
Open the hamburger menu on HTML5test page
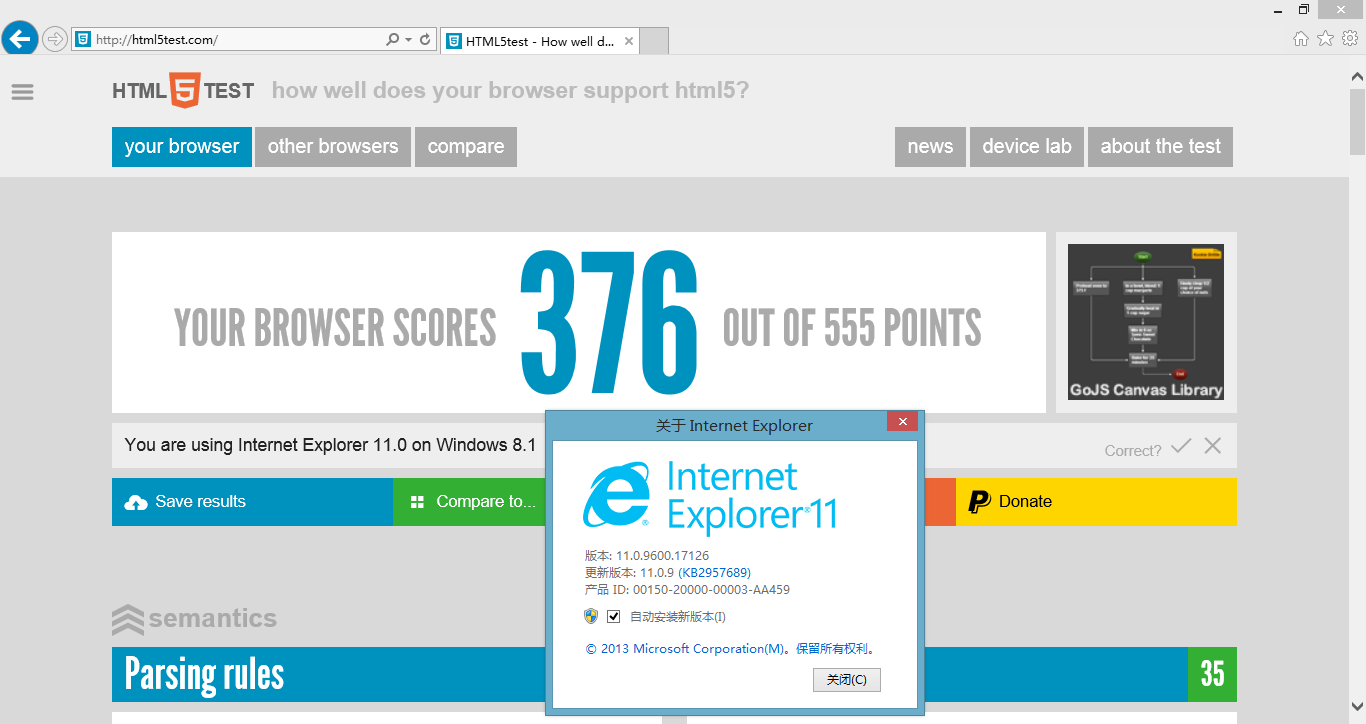tap(22, 92)
